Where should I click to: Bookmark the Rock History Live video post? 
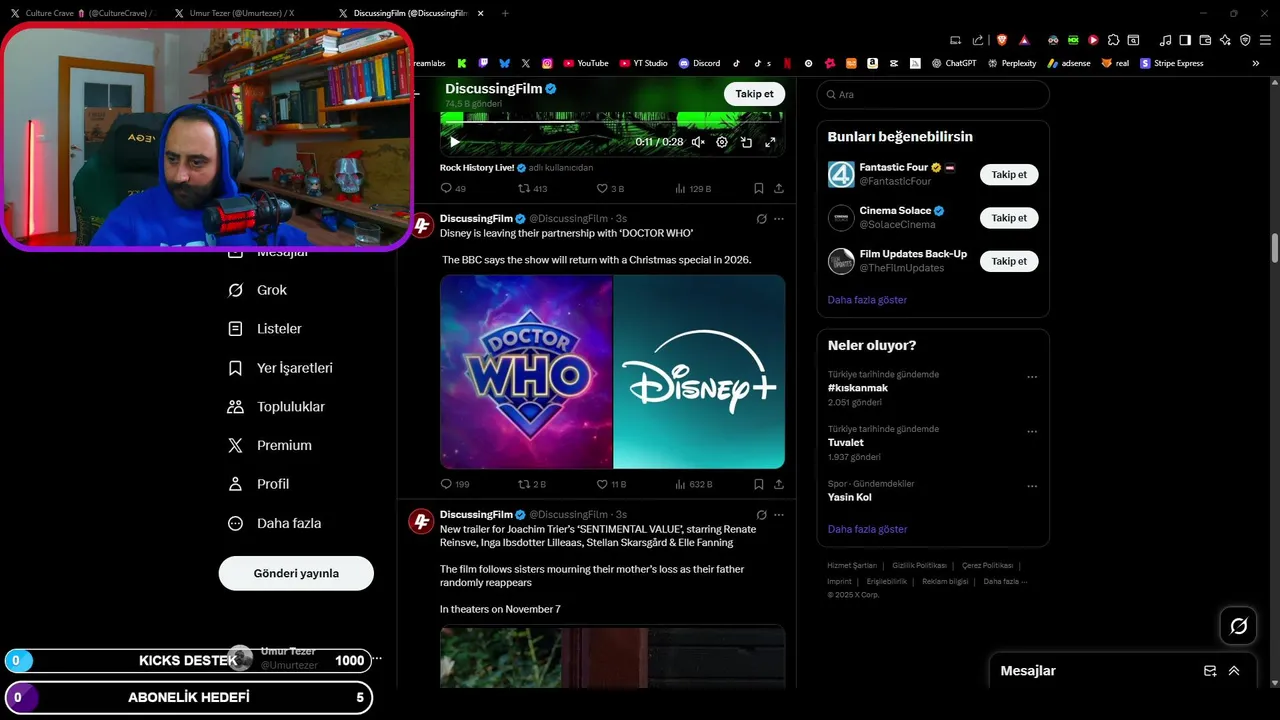tap(759, 188)
